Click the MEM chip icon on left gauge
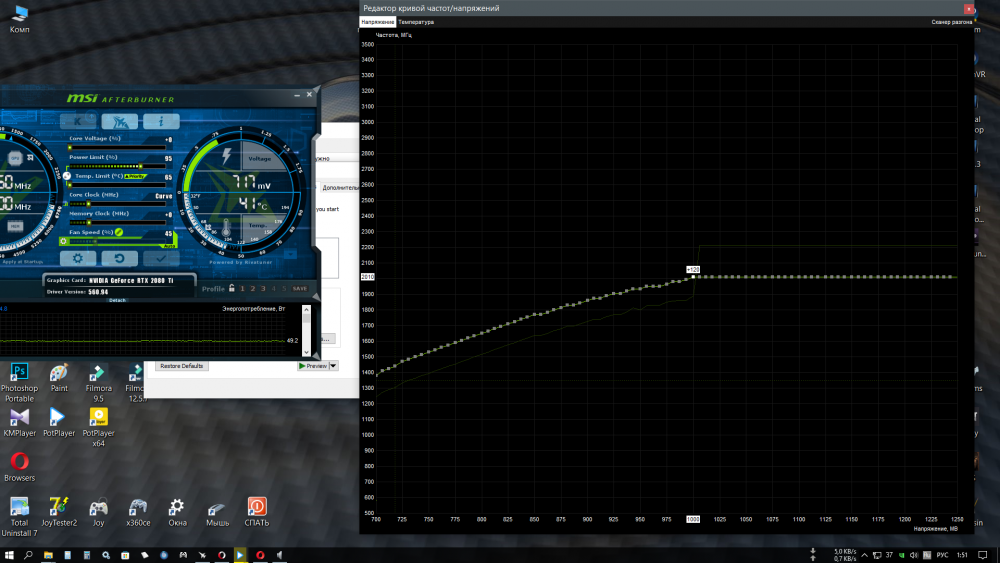Image resolution: width=1000 pixels, height=563 pixels. pos(15,226)
